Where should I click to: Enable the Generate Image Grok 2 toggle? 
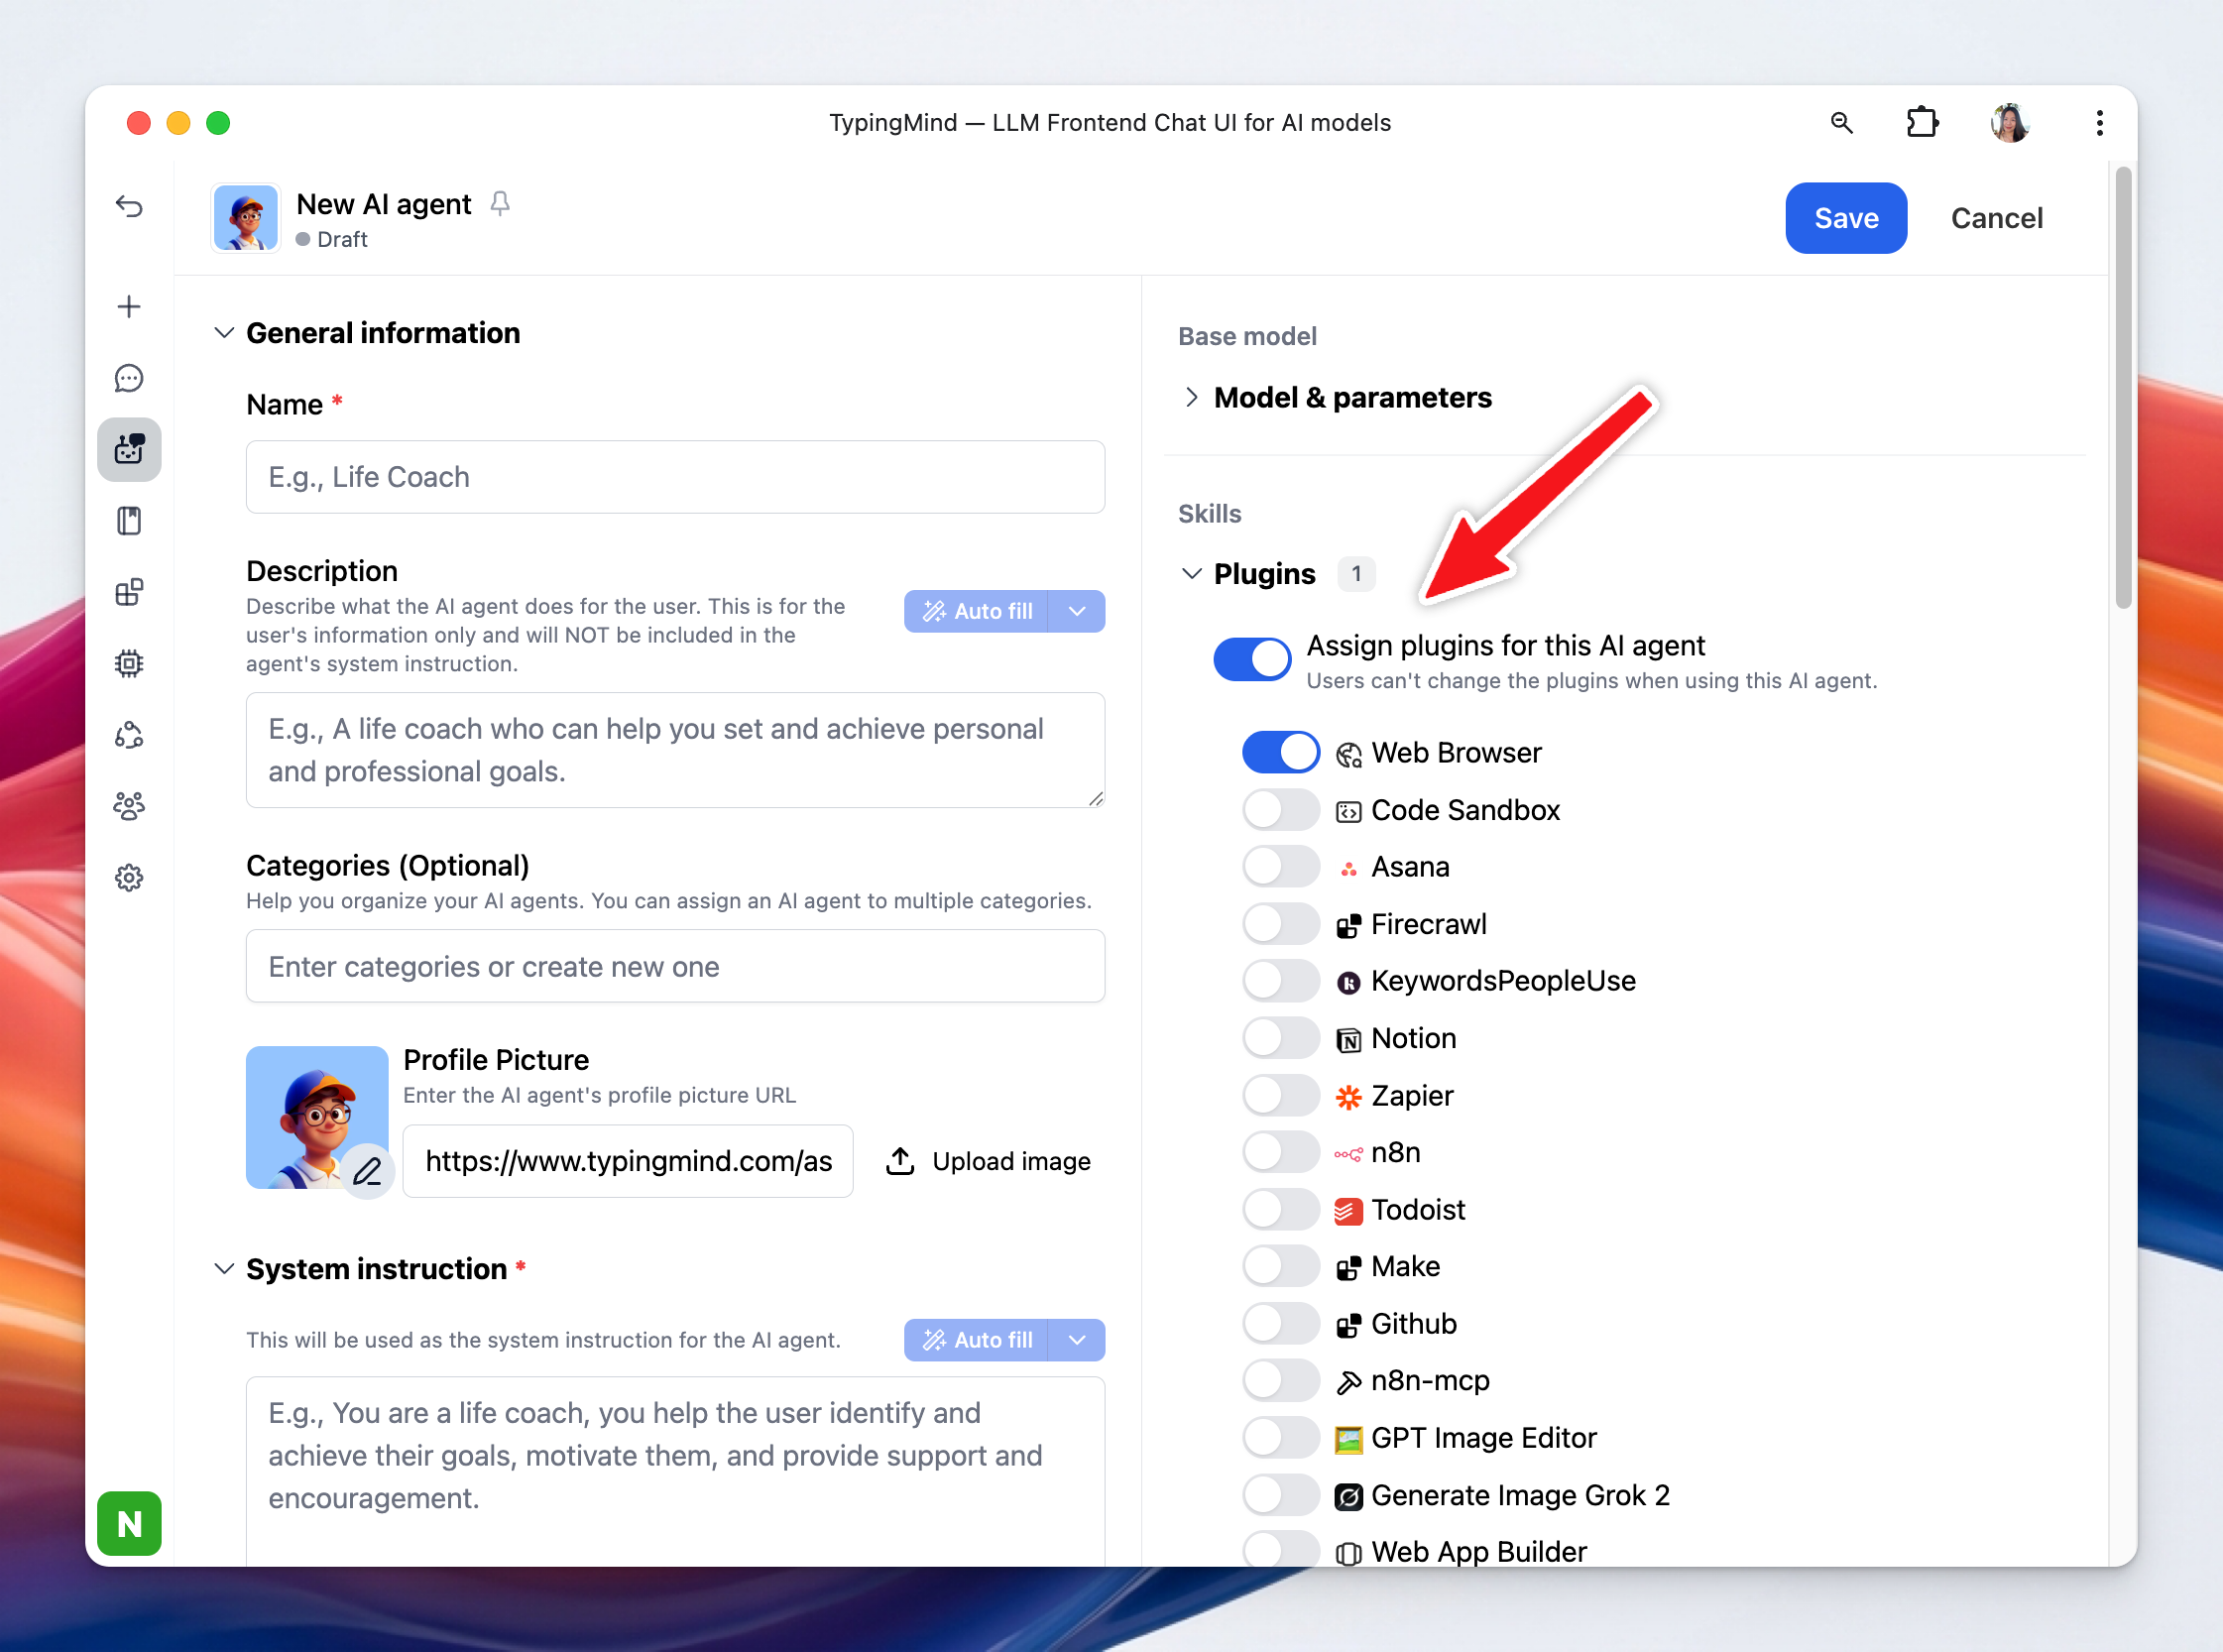coord(1281,1495)
